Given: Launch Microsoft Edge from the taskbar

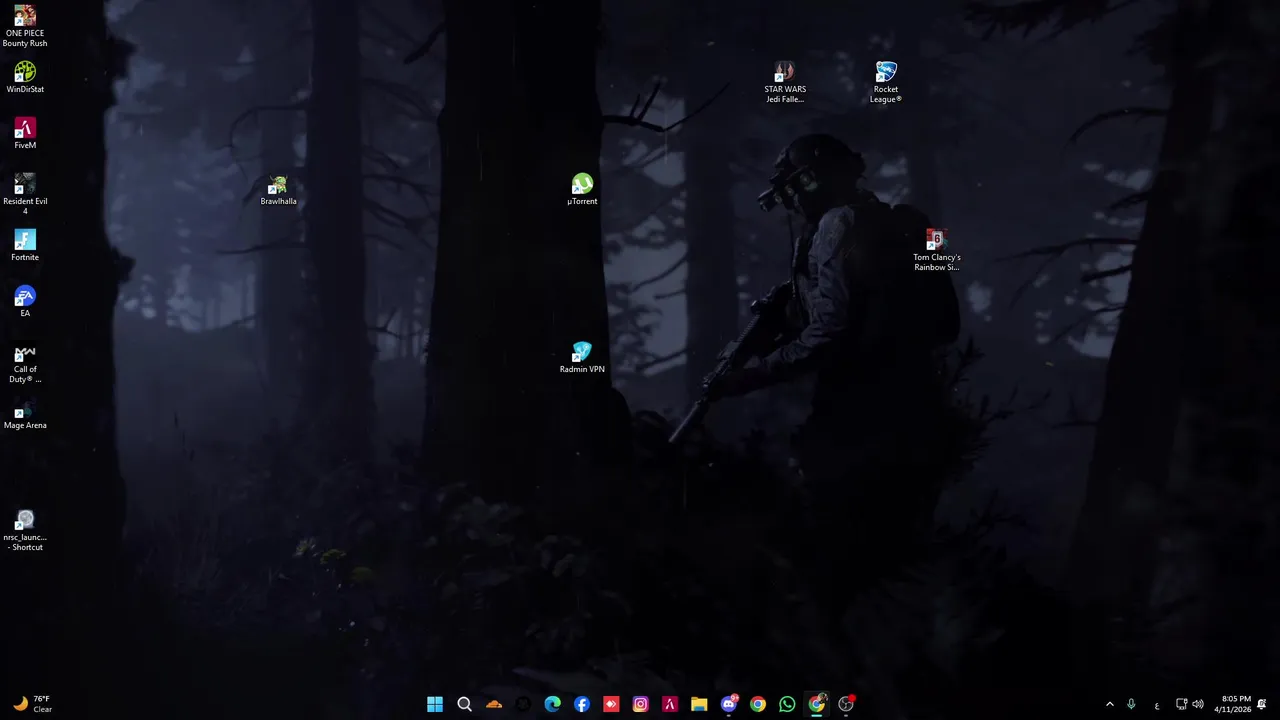Looking at the screenshot, I should tap(552, 704).
